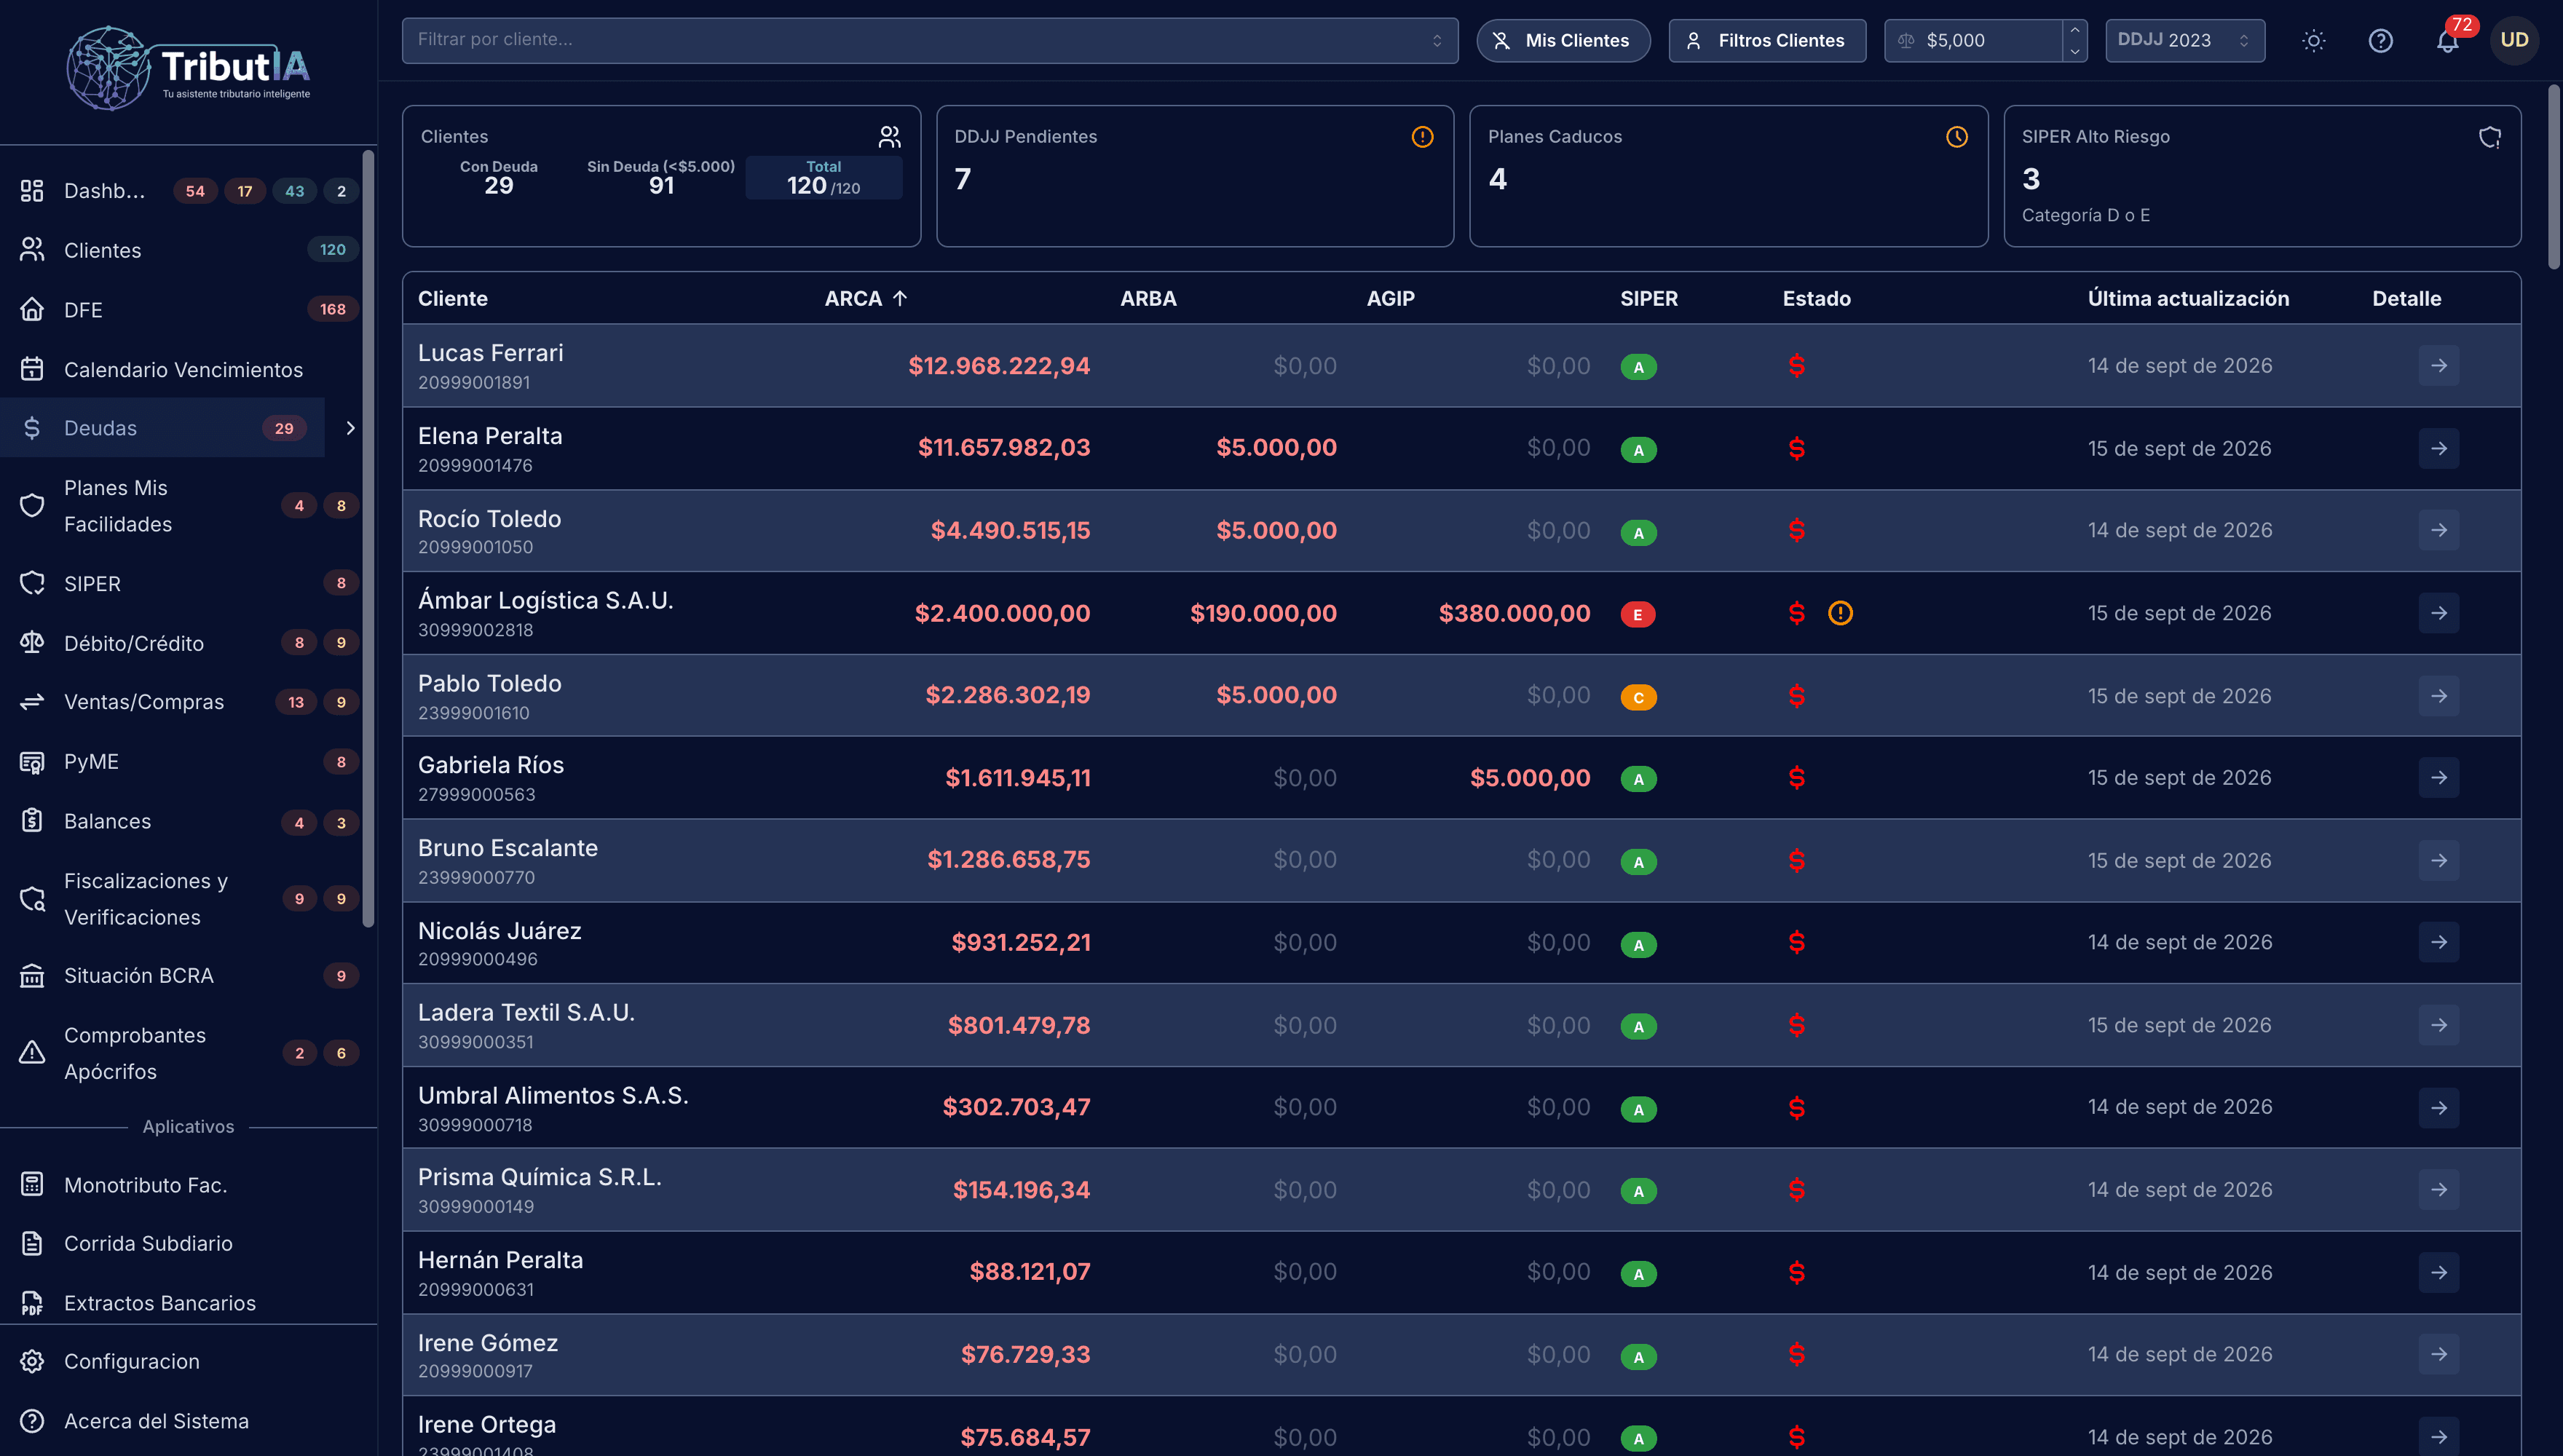
Task: Click the Clientes card people icon
Action: [x=889, y=137]
